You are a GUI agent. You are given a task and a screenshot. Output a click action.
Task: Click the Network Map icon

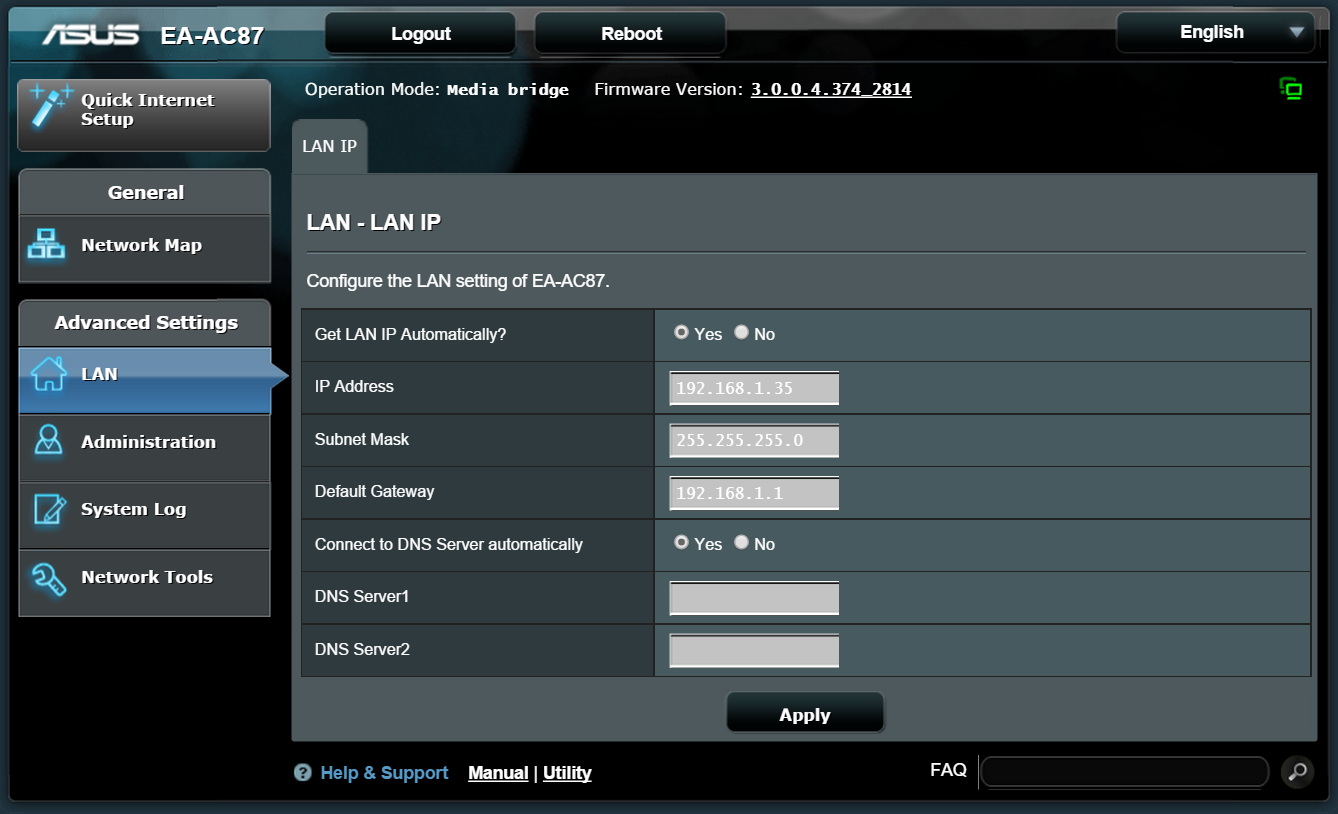(x=47, y=245)
